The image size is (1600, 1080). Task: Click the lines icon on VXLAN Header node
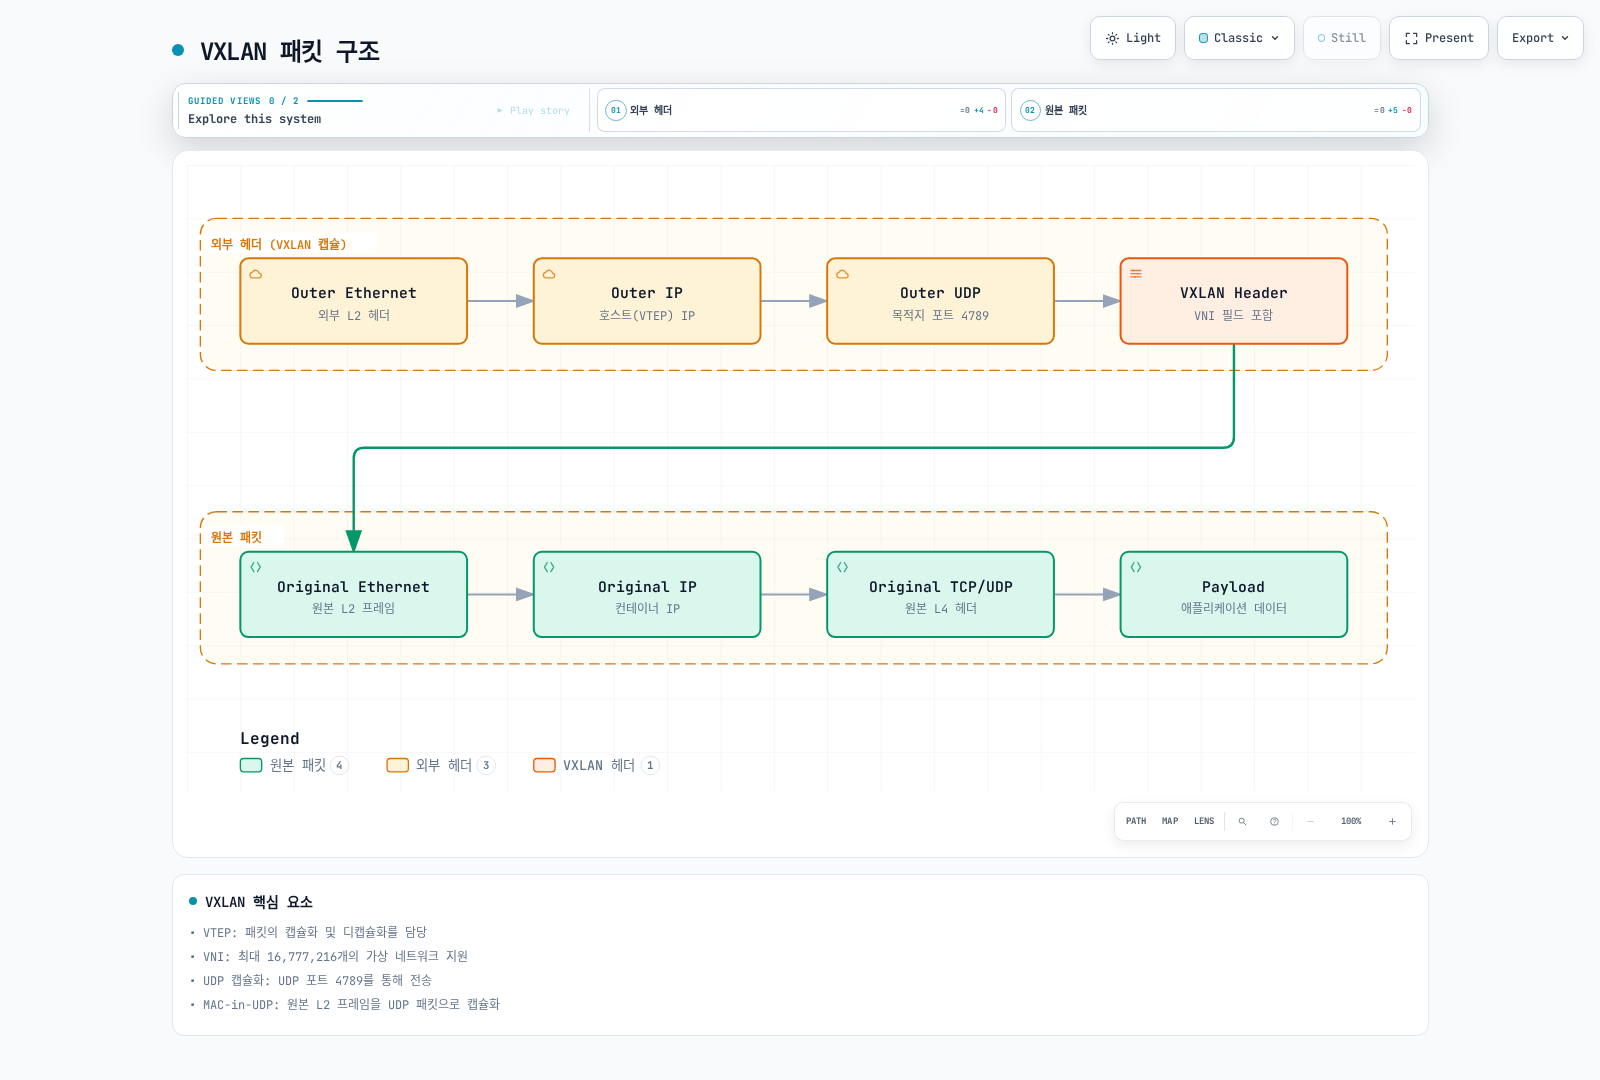(x=1136, y=274)
